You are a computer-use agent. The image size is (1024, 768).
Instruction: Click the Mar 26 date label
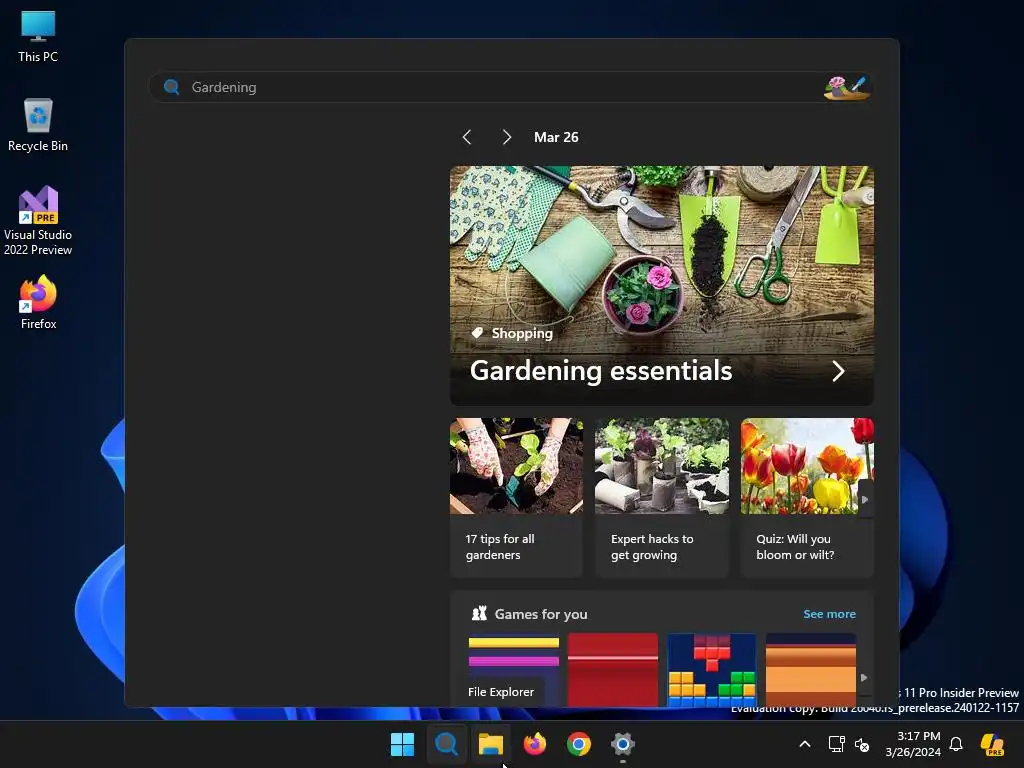coord(556,137)
